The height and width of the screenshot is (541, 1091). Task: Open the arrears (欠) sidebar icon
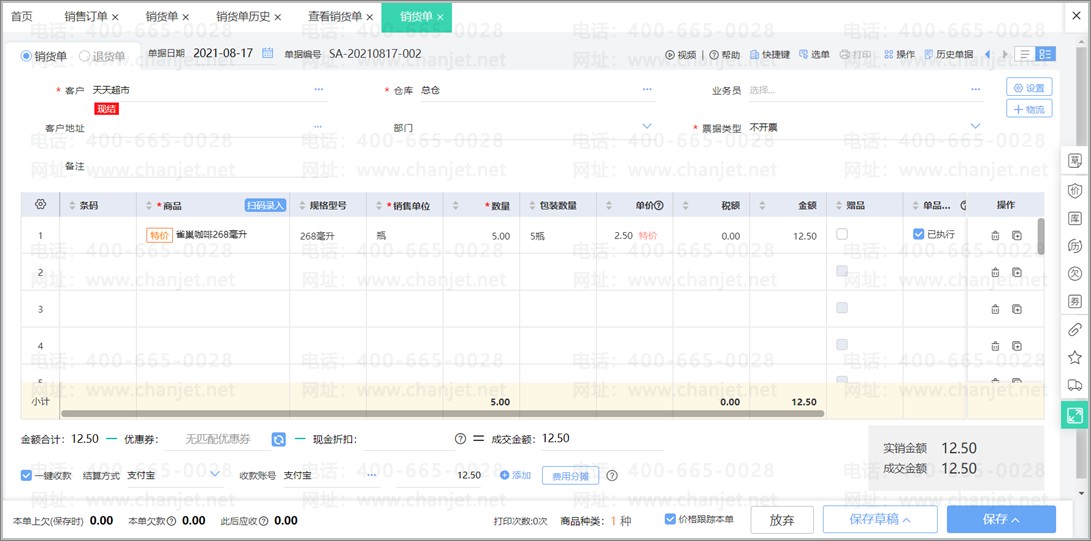point(1074,273)
